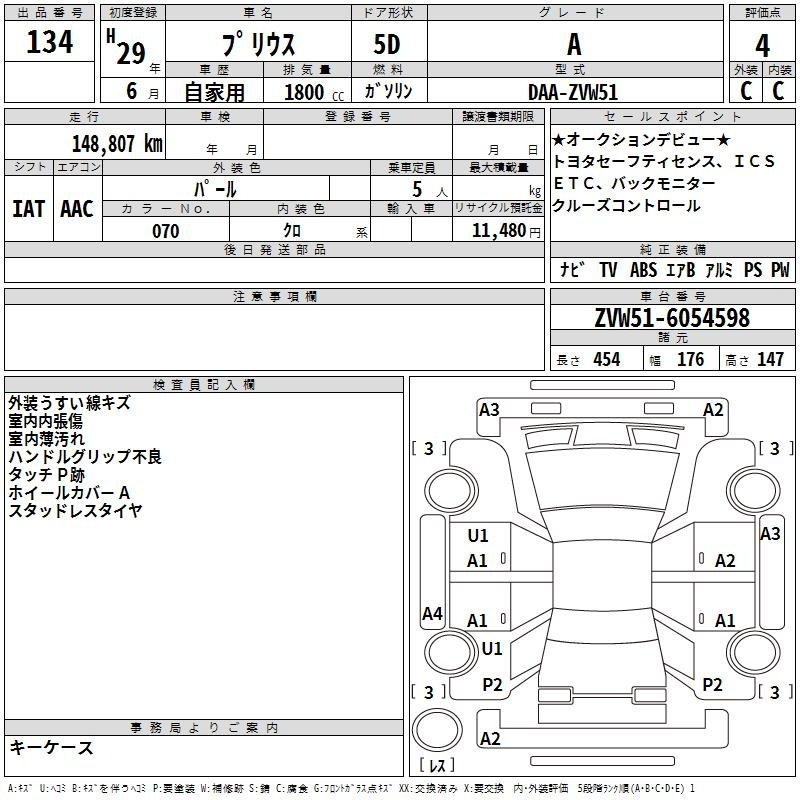
Task: Click vehicle history value 自家用
Action: click(x=214, y=92)
